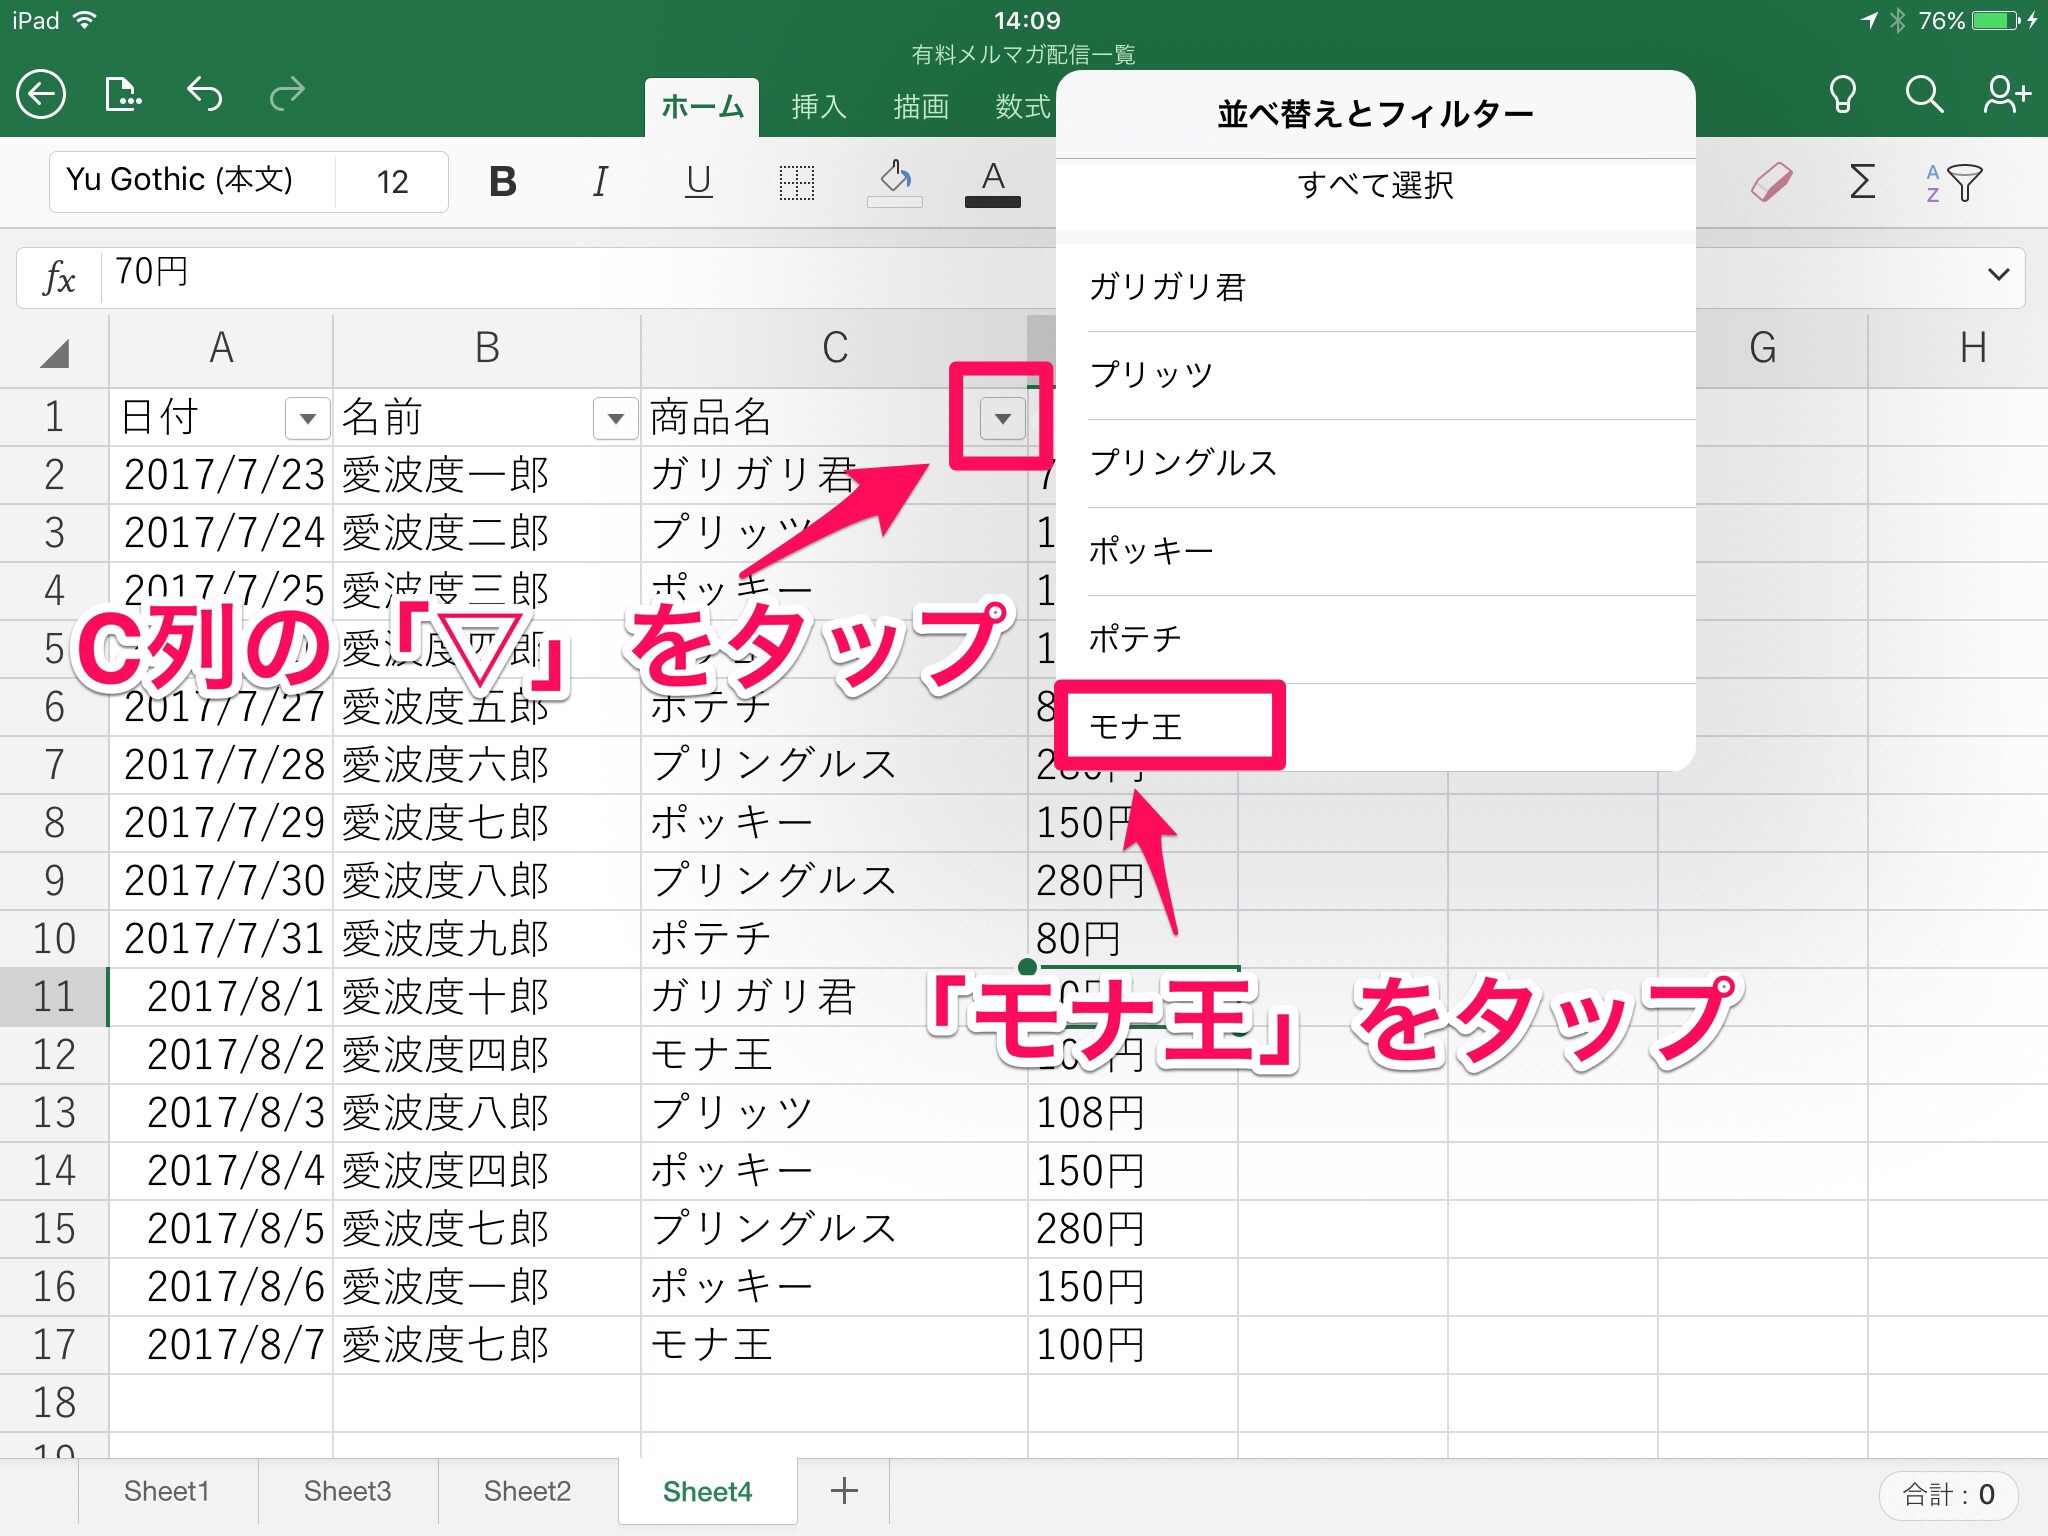Switch to the 数式 tab
Image resolution: width=2048 pixels, height=1536 pixels.
pos(1022,106)
